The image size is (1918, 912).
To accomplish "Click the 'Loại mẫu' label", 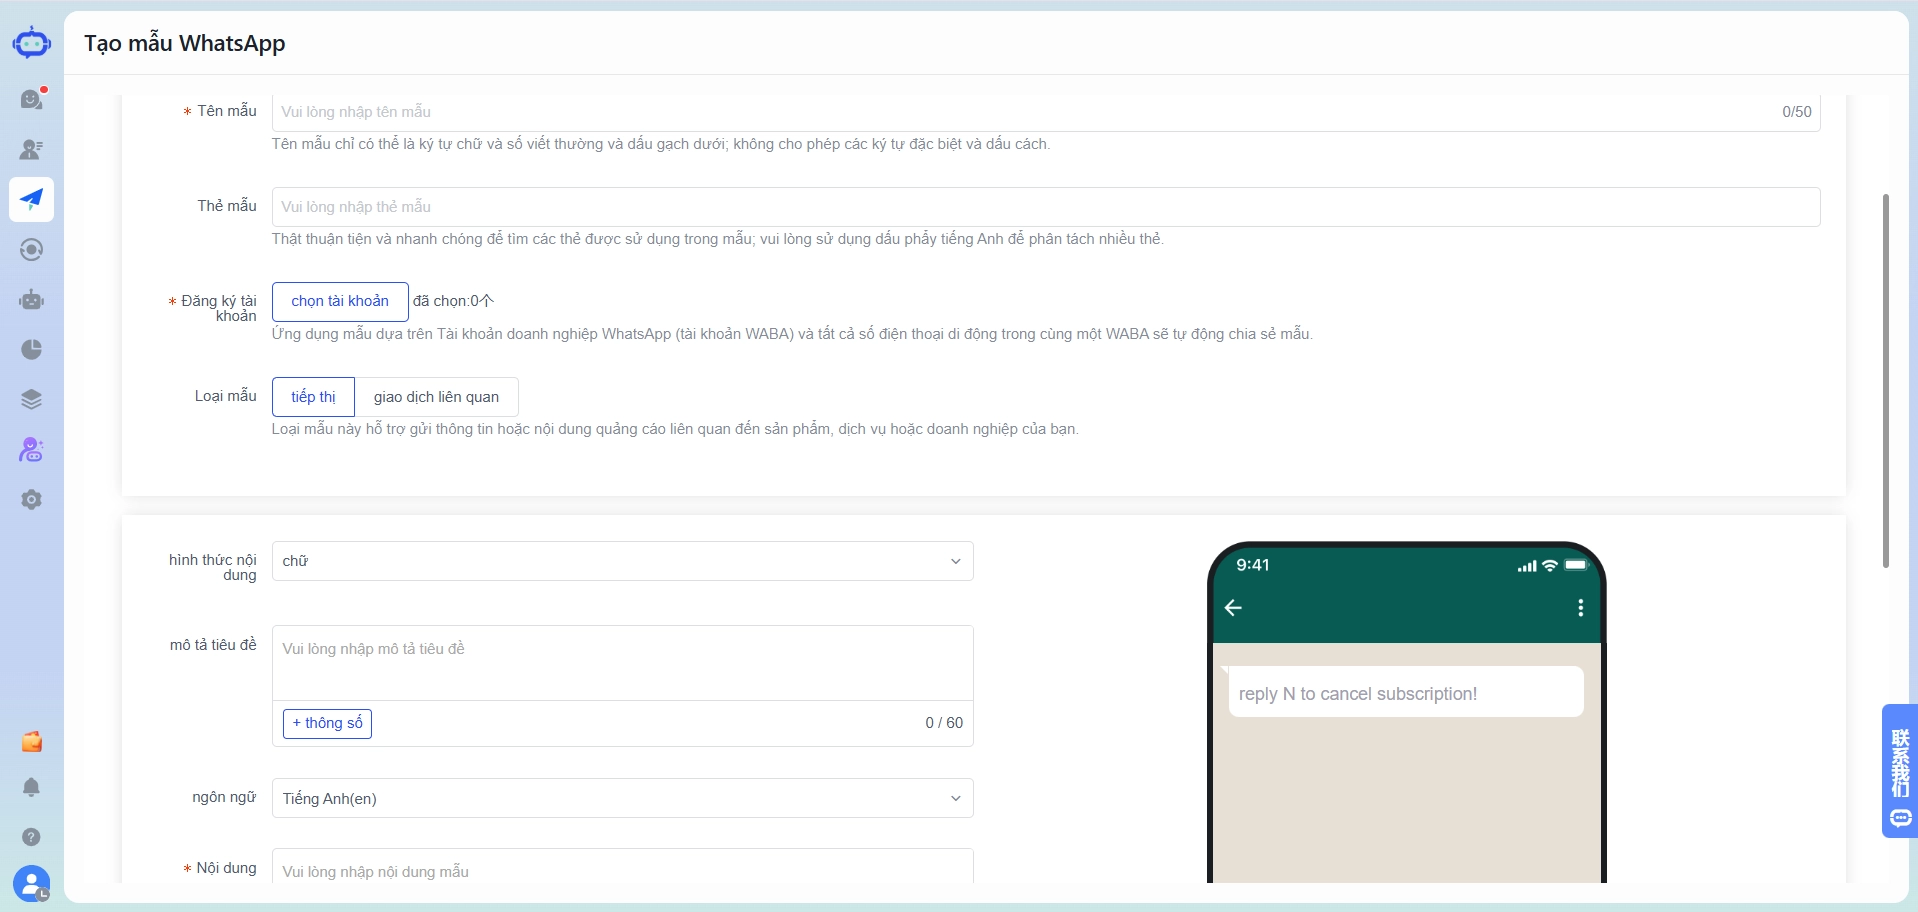I will click(226, 396).
